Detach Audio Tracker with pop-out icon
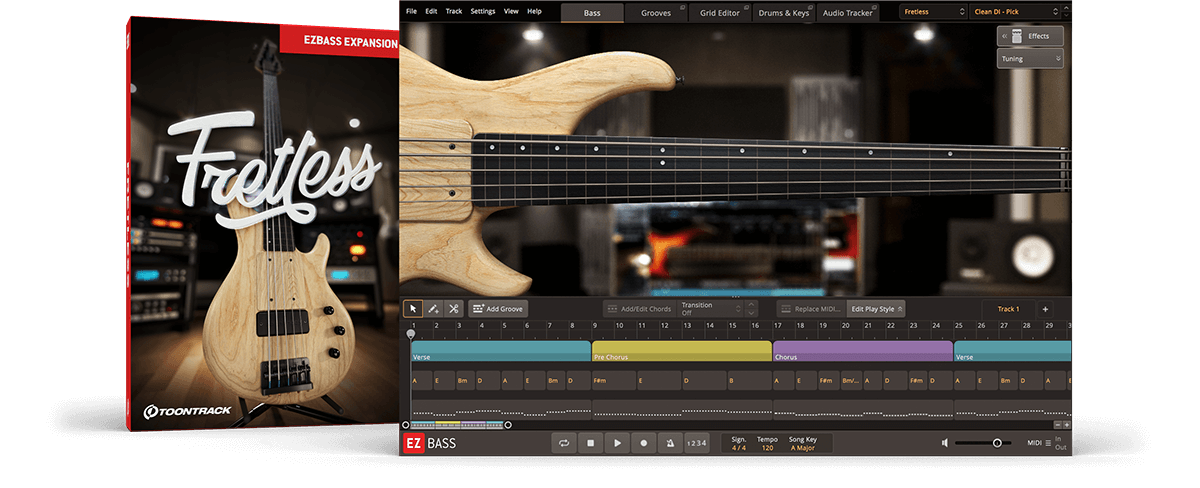The height and width of the screenshot is (488, 1200). [873, 7]
